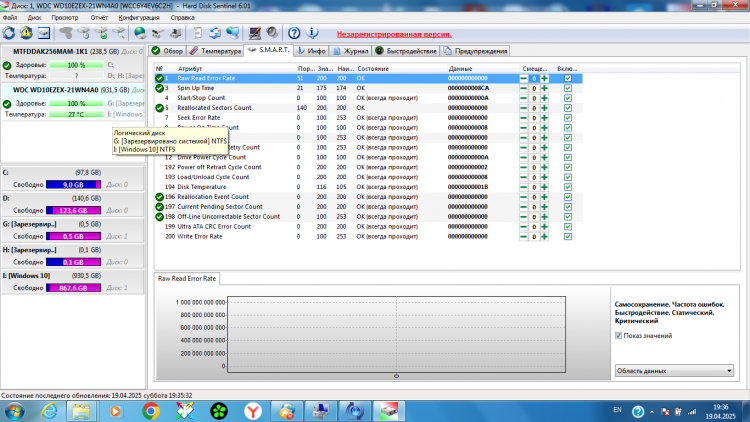Viewport: 750px width, 422px height.
Task: Click minus offset button for Spin Up Time
Action: pos(524,88)
